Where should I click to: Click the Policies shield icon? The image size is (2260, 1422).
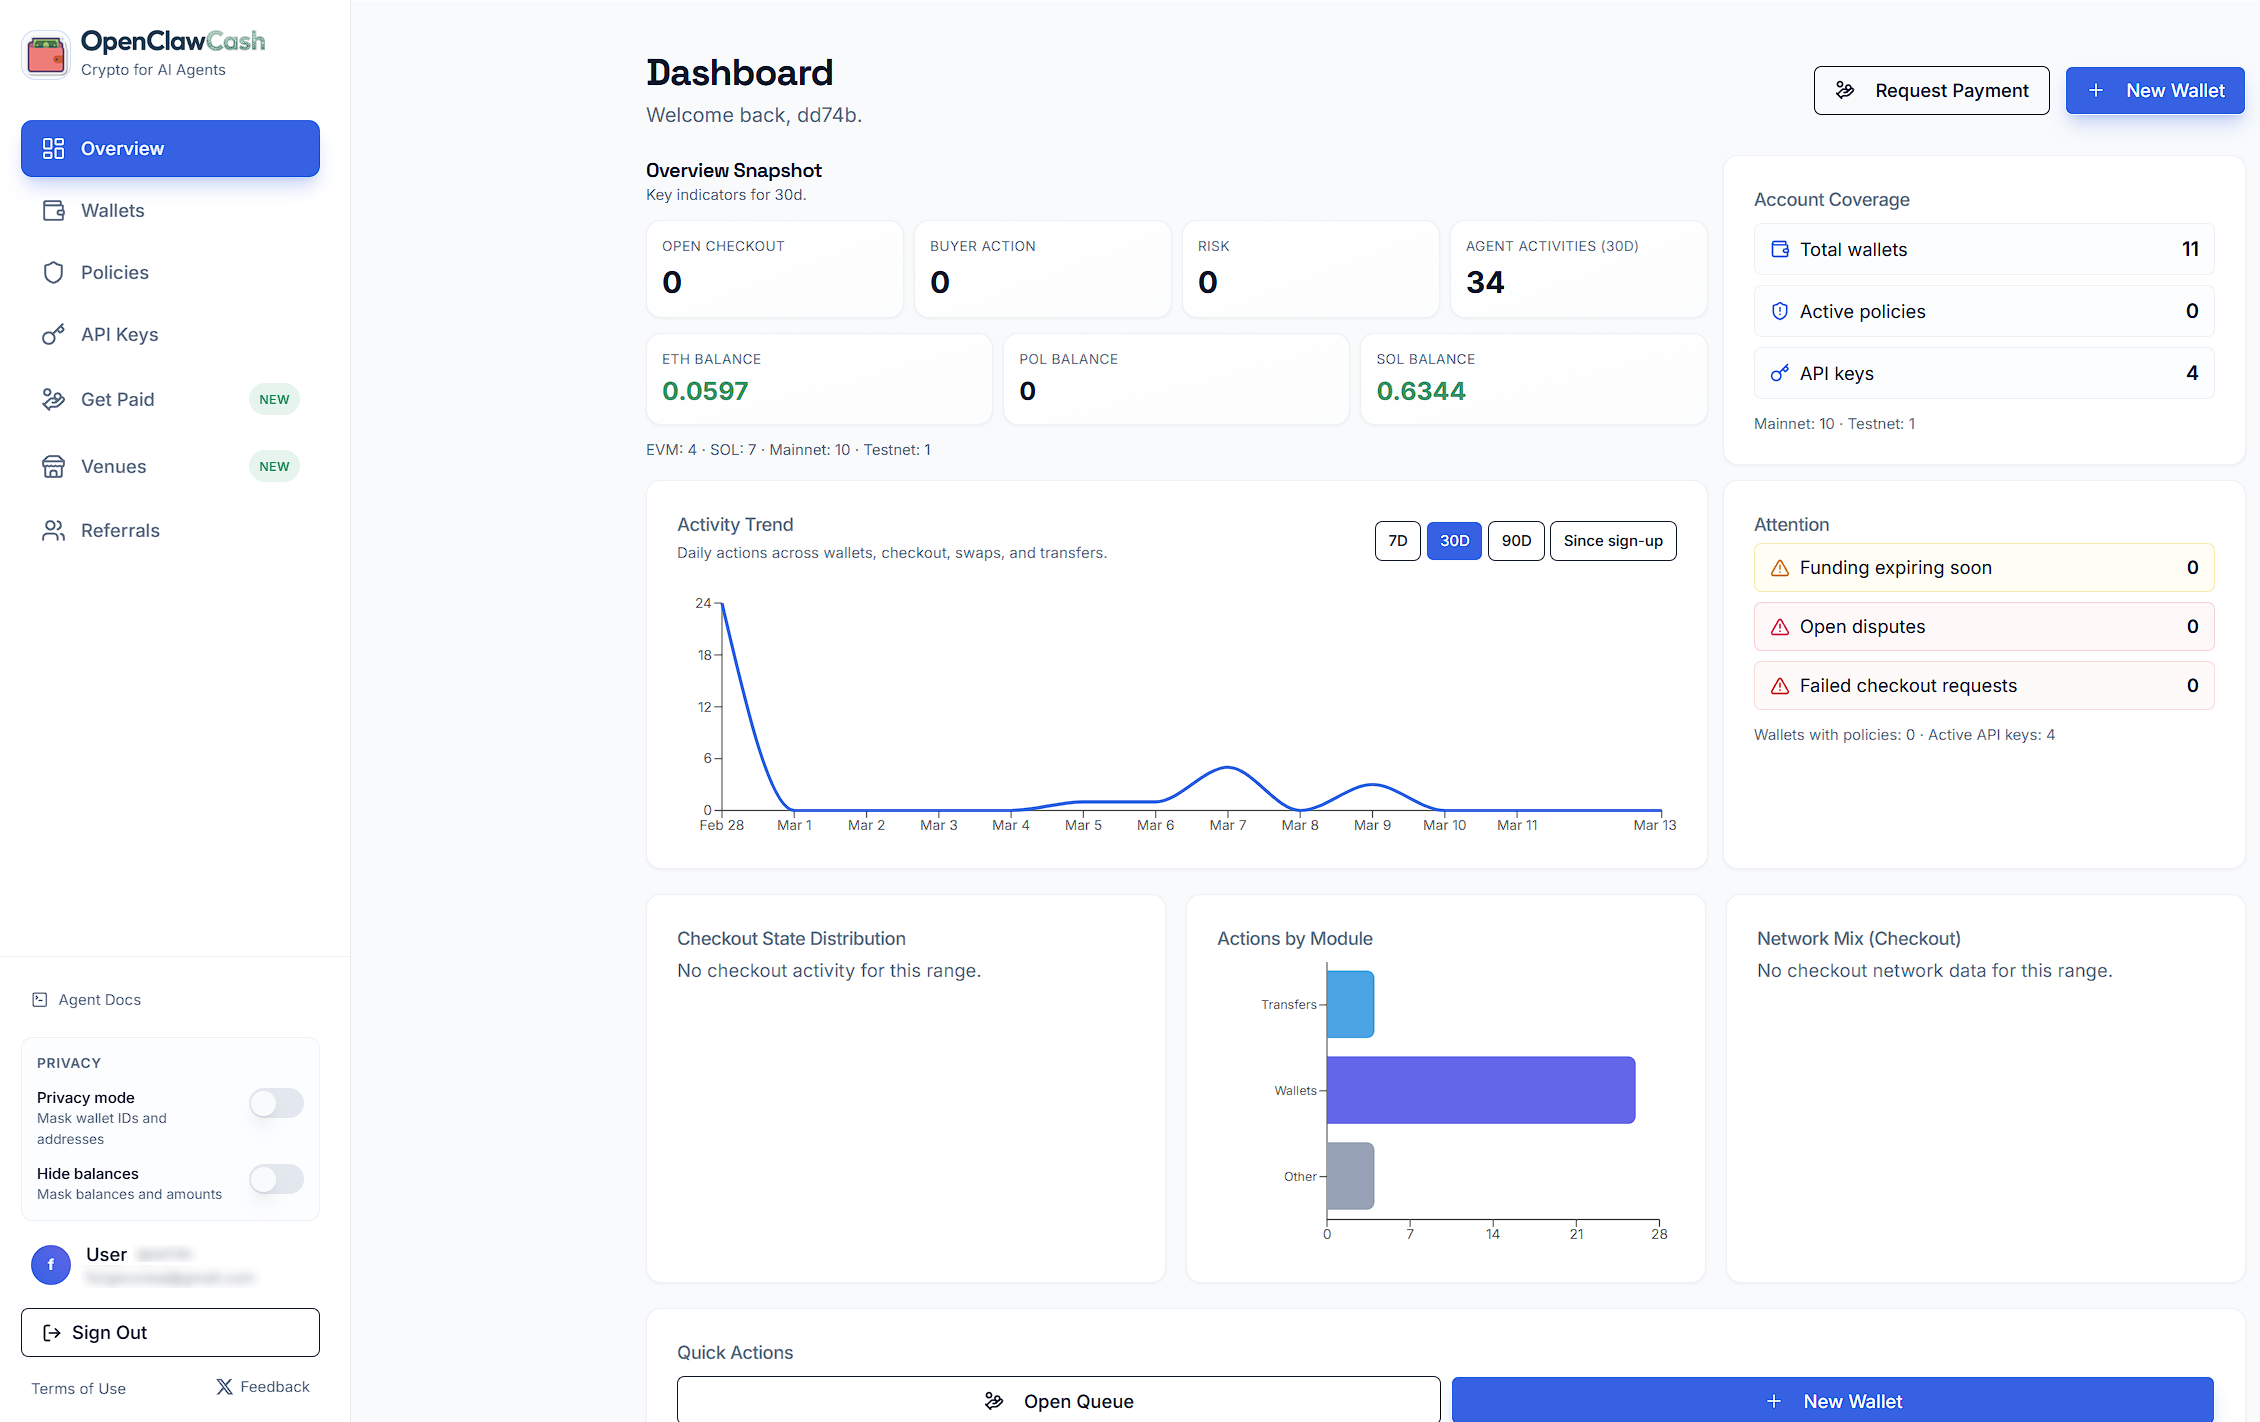click(x=53, y=272)
